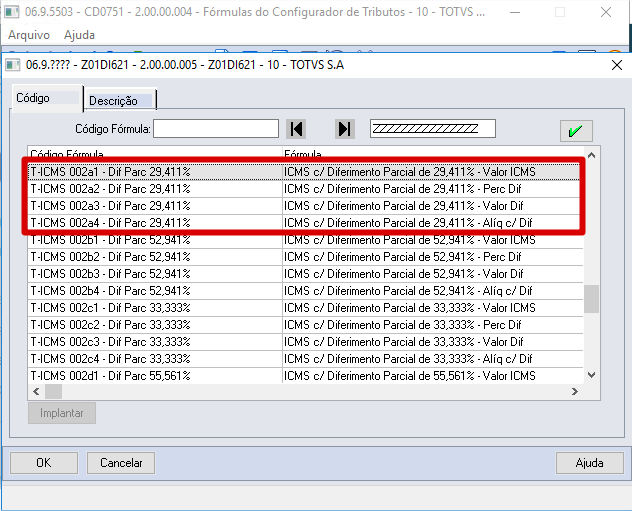The image size is (632, 511).
Task: Click formula cell '29,411% - Valor Dif'
Action: pyautogui.click(x=432, y=206)
